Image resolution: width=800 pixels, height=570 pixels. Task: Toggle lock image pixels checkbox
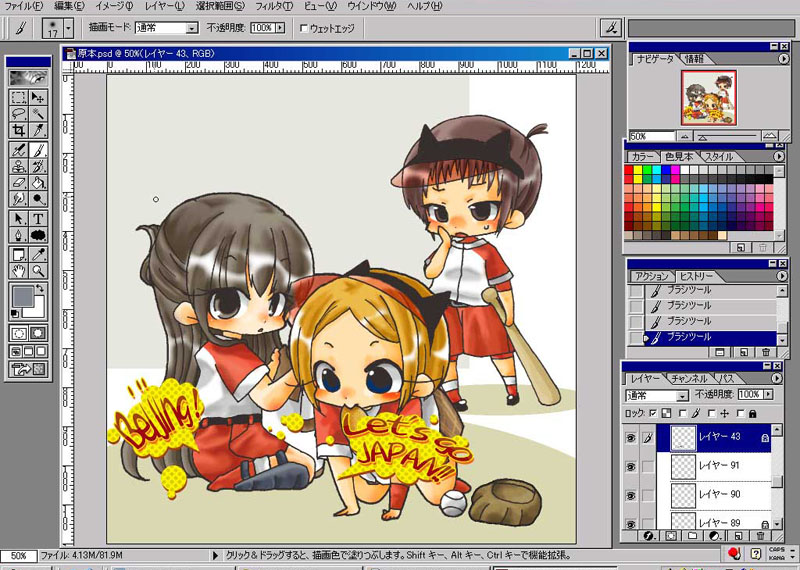click(683, 413)
